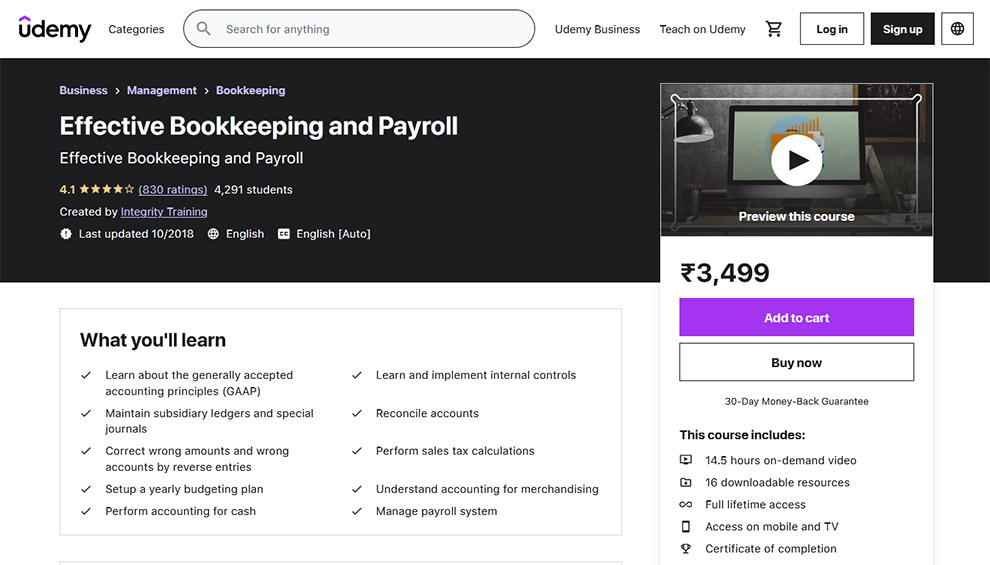Click the ₹3,499 price
The image size is (990, 565).
click(x=725, y=273)
